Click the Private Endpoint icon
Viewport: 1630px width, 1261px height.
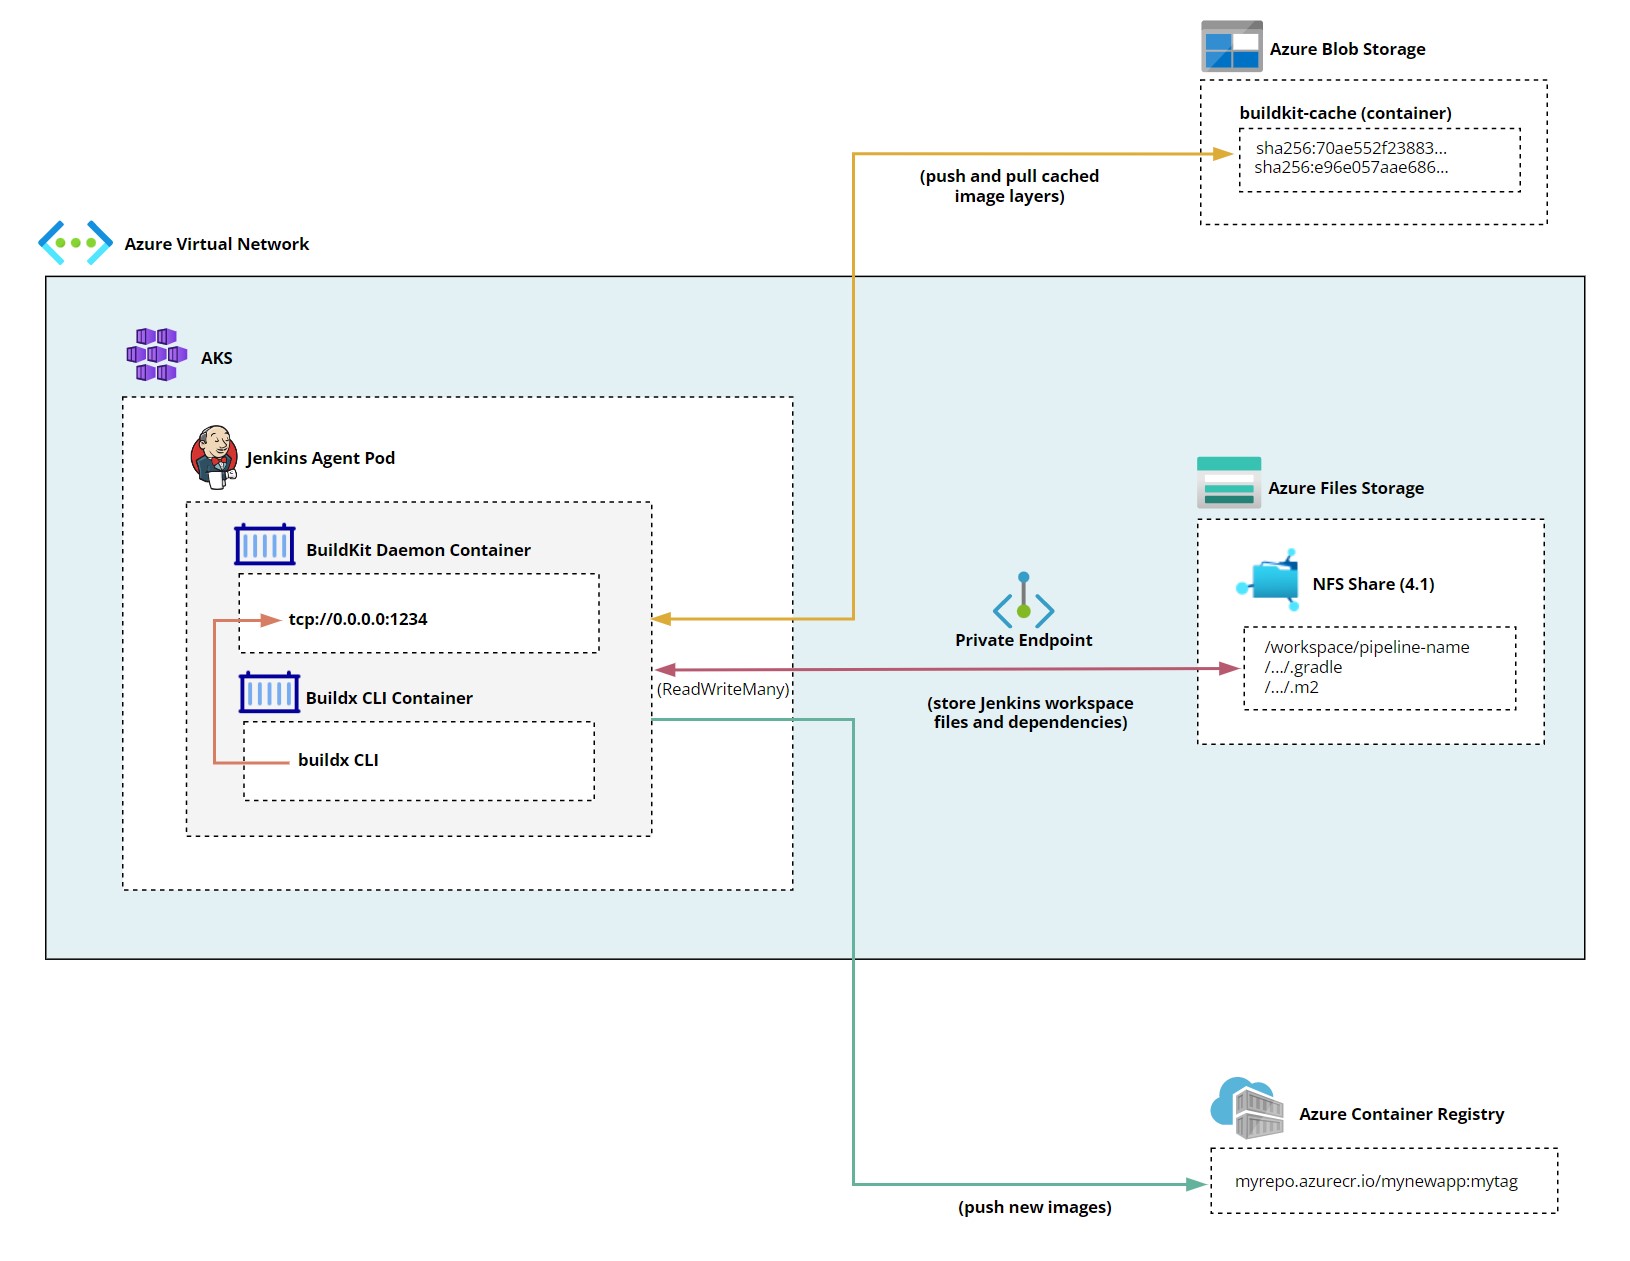pyautogui.click(x=1023, y=598)
